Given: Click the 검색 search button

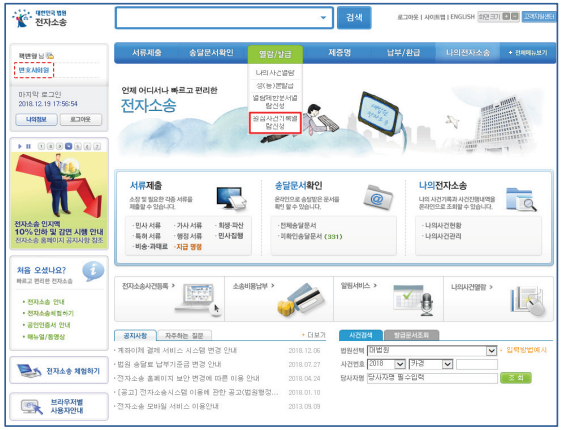Looking at the screenshot, I should tap(354, 17).
